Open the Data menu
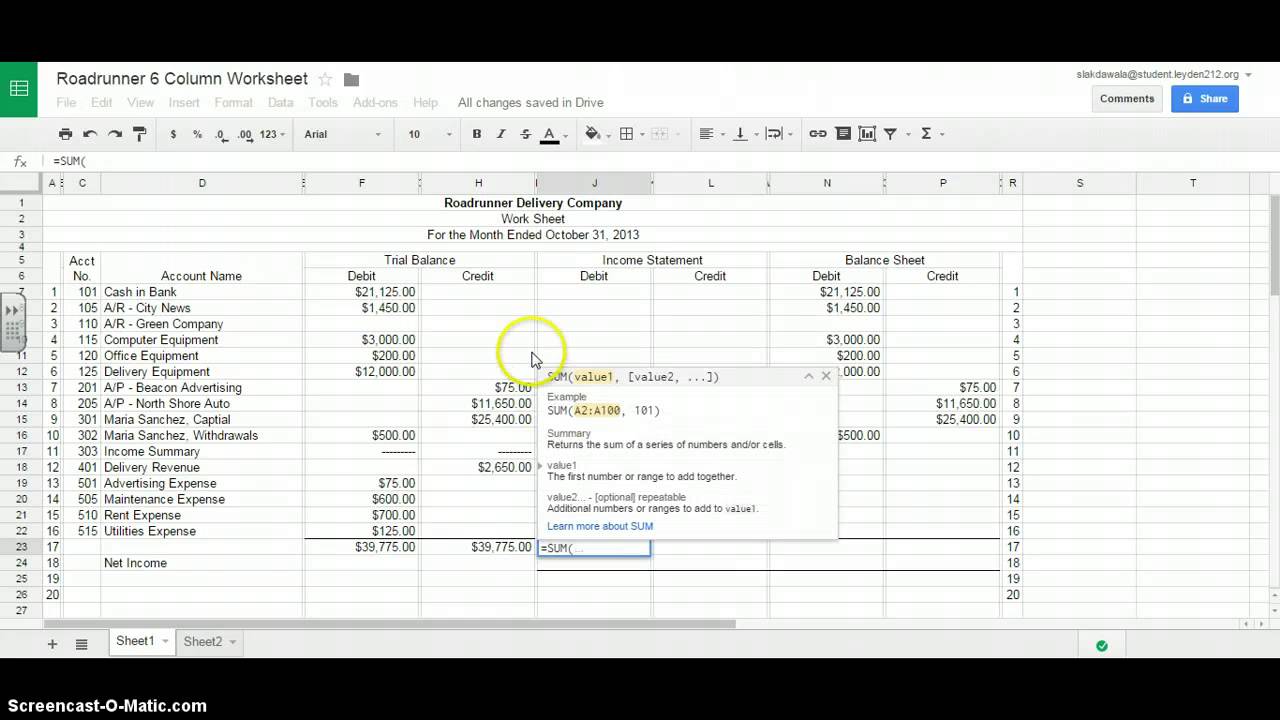The width and height of the screenshot is (1280, 720). pyautogui.click(x=281, y=102)
